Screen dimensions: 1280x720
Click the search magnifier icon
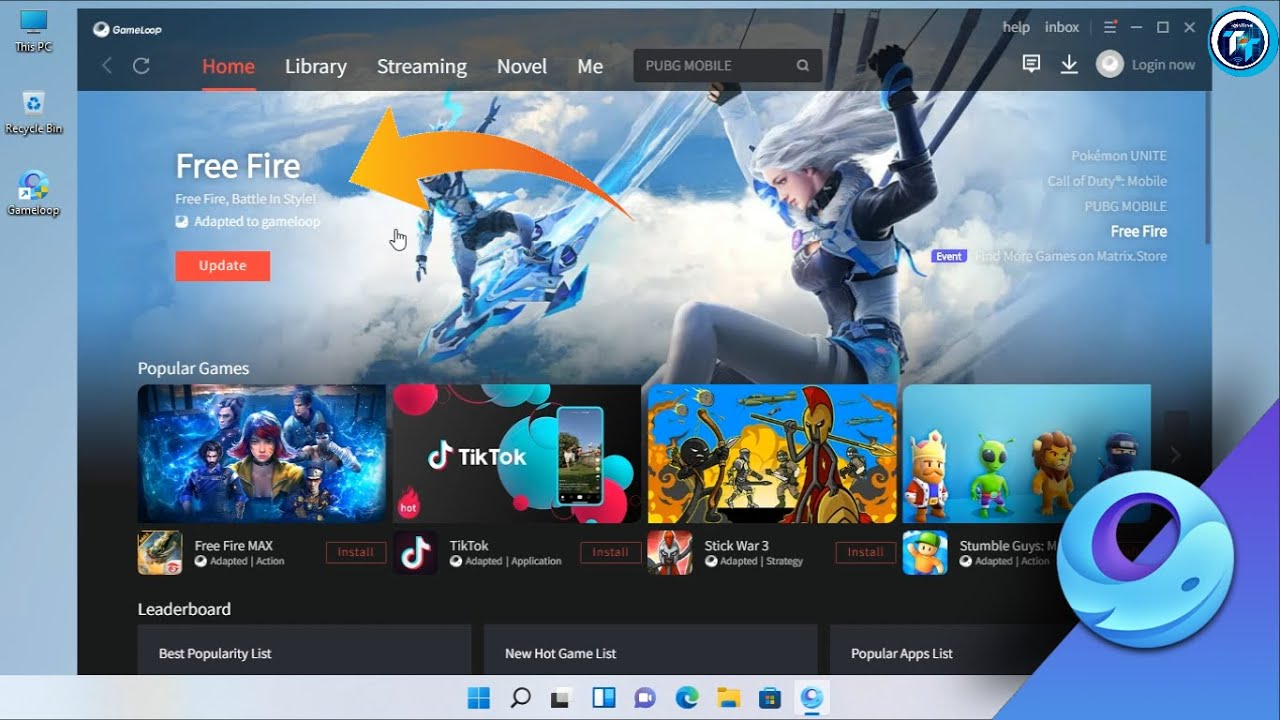tap(802, 66)
